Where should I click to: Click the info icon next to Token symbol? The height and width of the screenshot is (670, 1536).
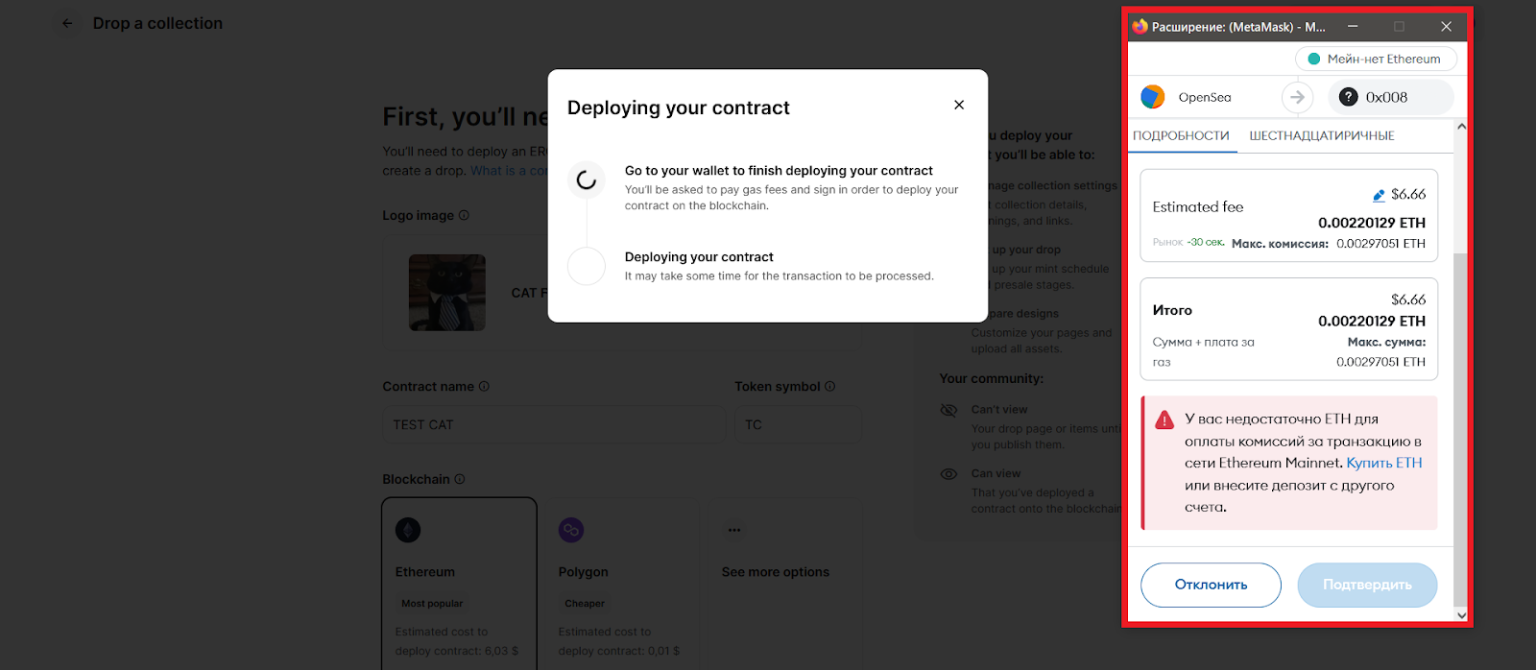coord(830,386)
